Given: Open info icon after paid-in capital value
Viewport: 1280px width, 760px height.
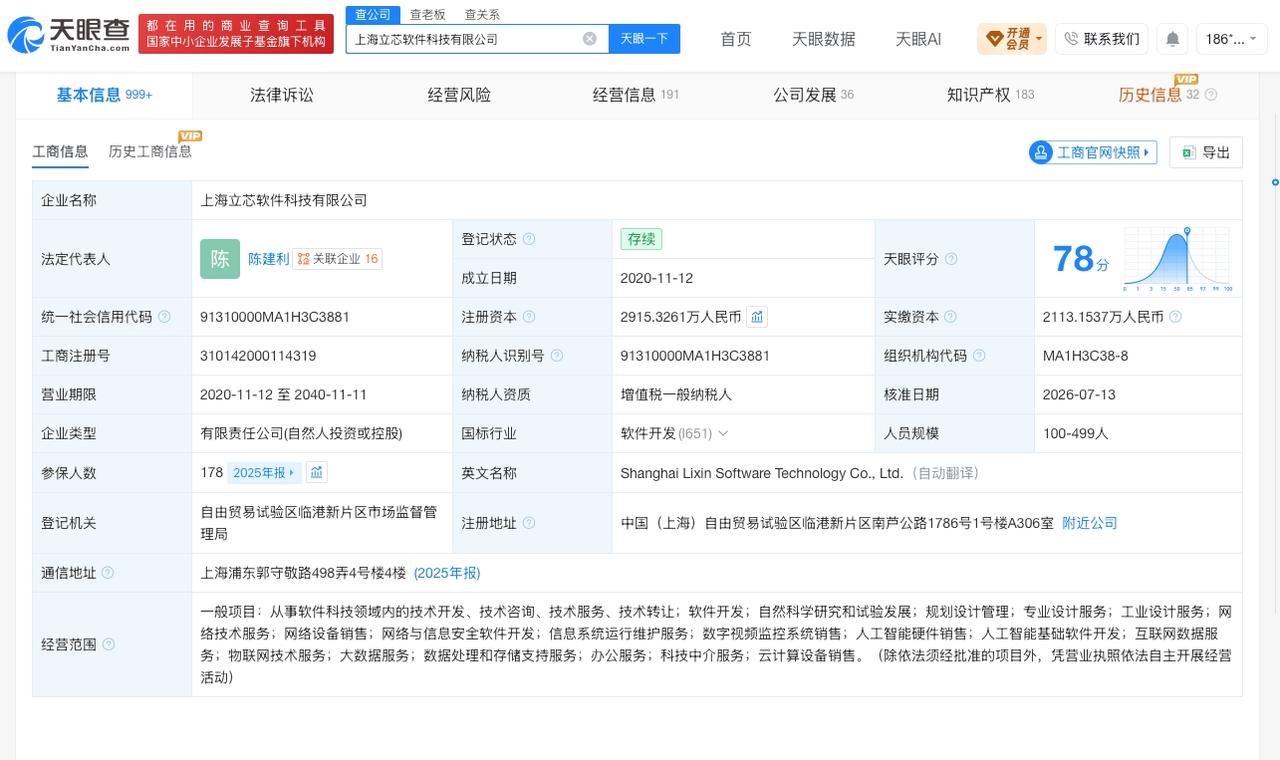Looking at the screenshot, I should point(1175,317).
